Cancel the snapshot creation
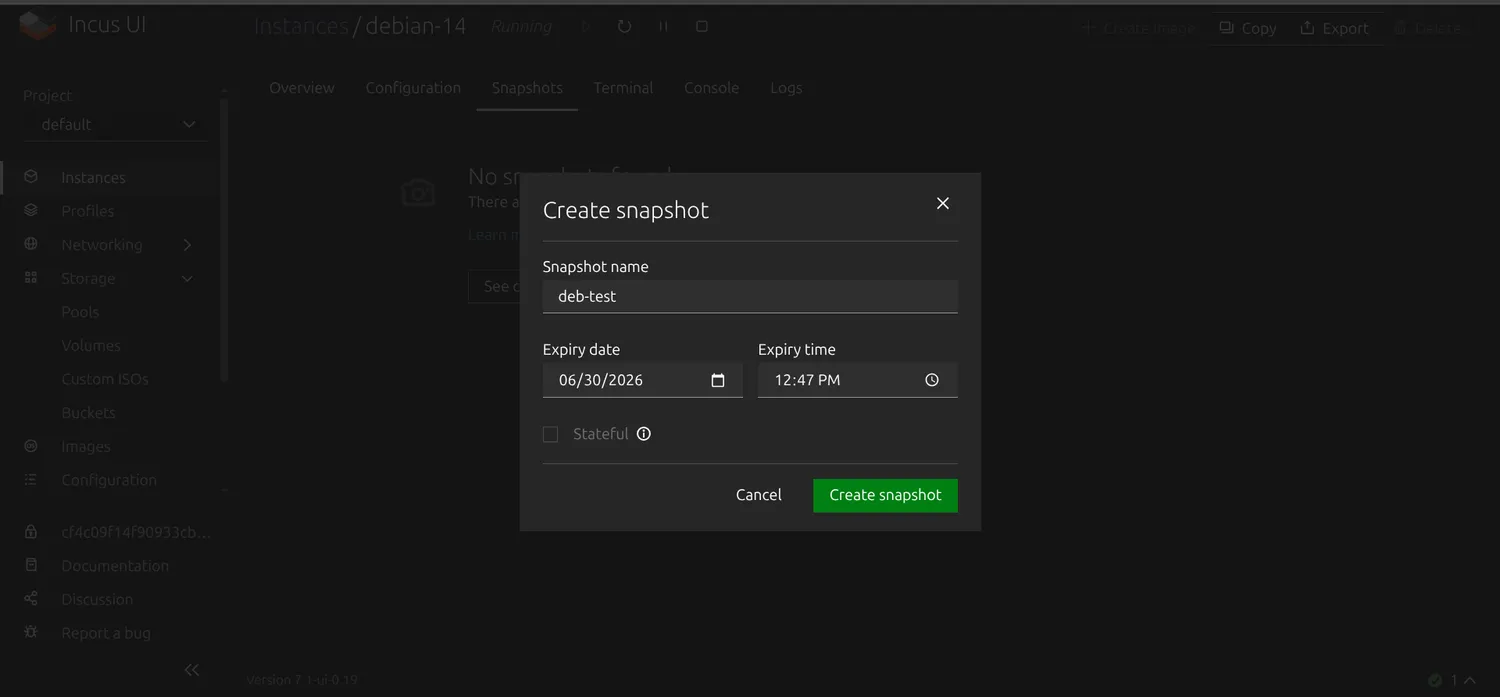1500x697 pixels. pos(759,495)
